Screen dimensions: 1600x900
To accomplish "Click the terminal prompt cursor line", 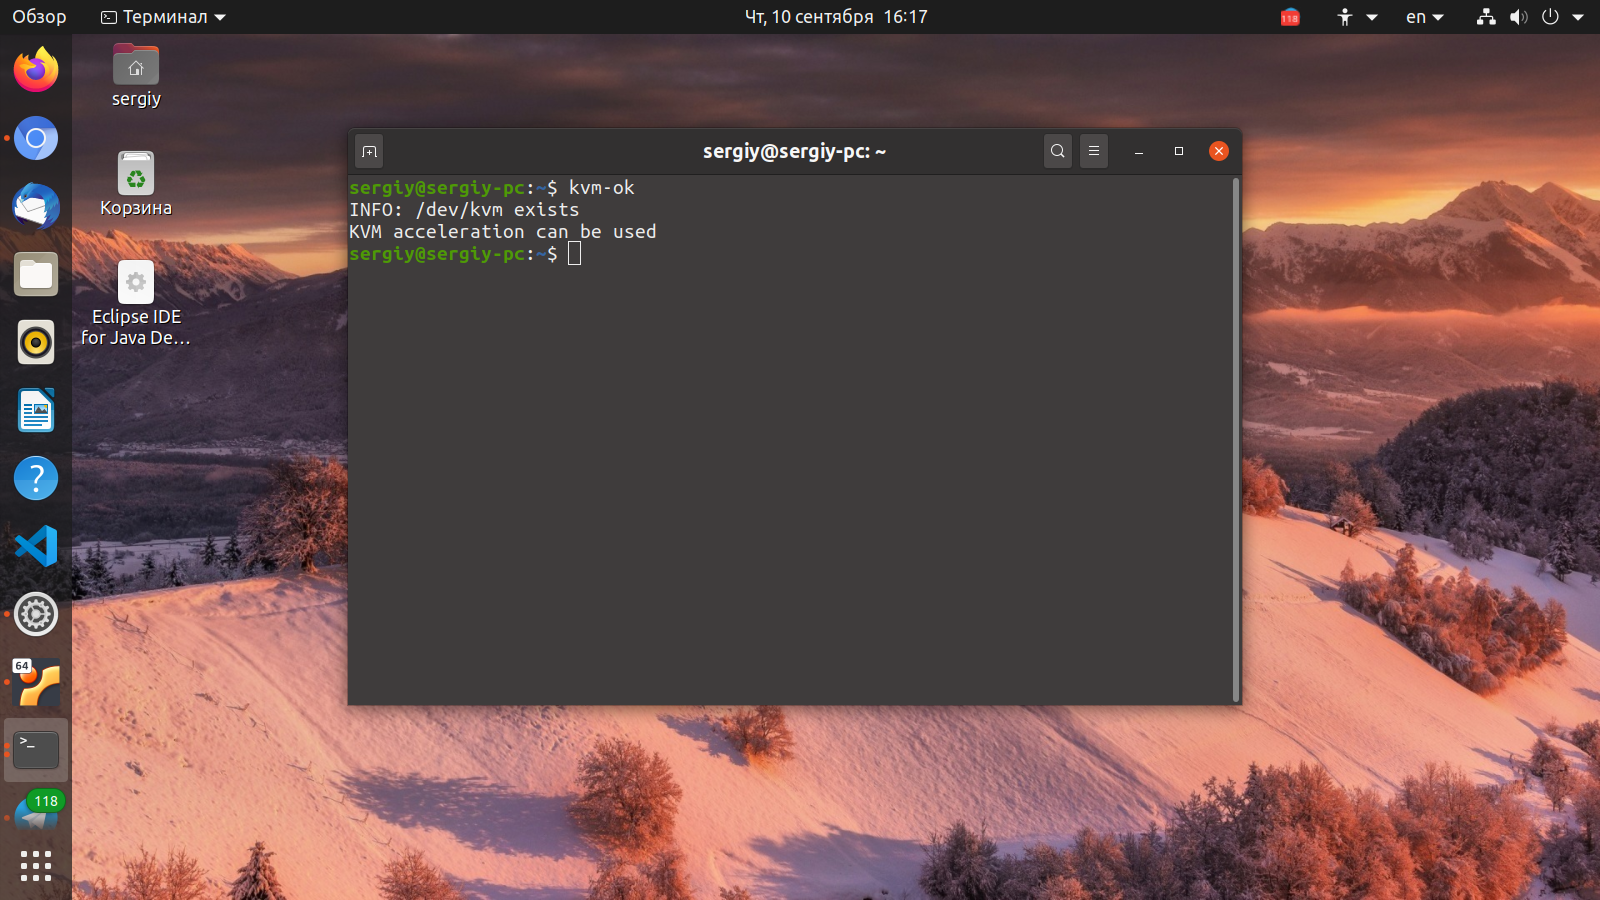I will [465, 254].
